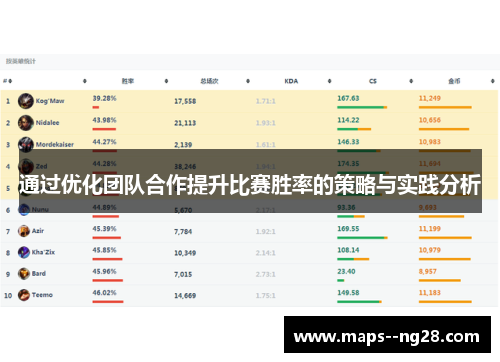
Task: Select total games value 10,349
Action: click(185, 253)
